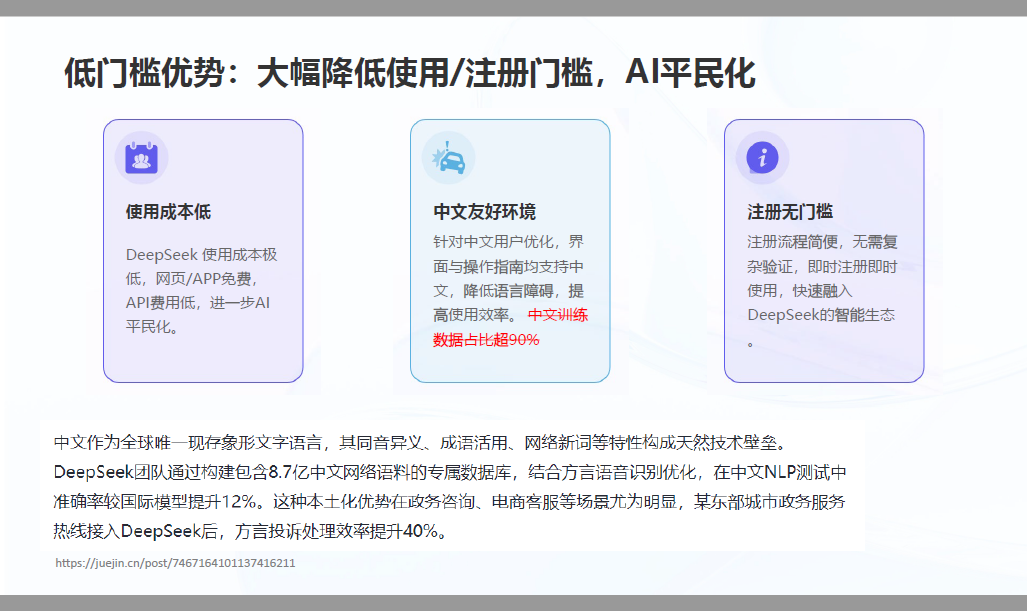This screenshot has height=611, width=1027.
Task: Click the red strikethrough text 中文训练数据占比超90%
Action: 511,327
